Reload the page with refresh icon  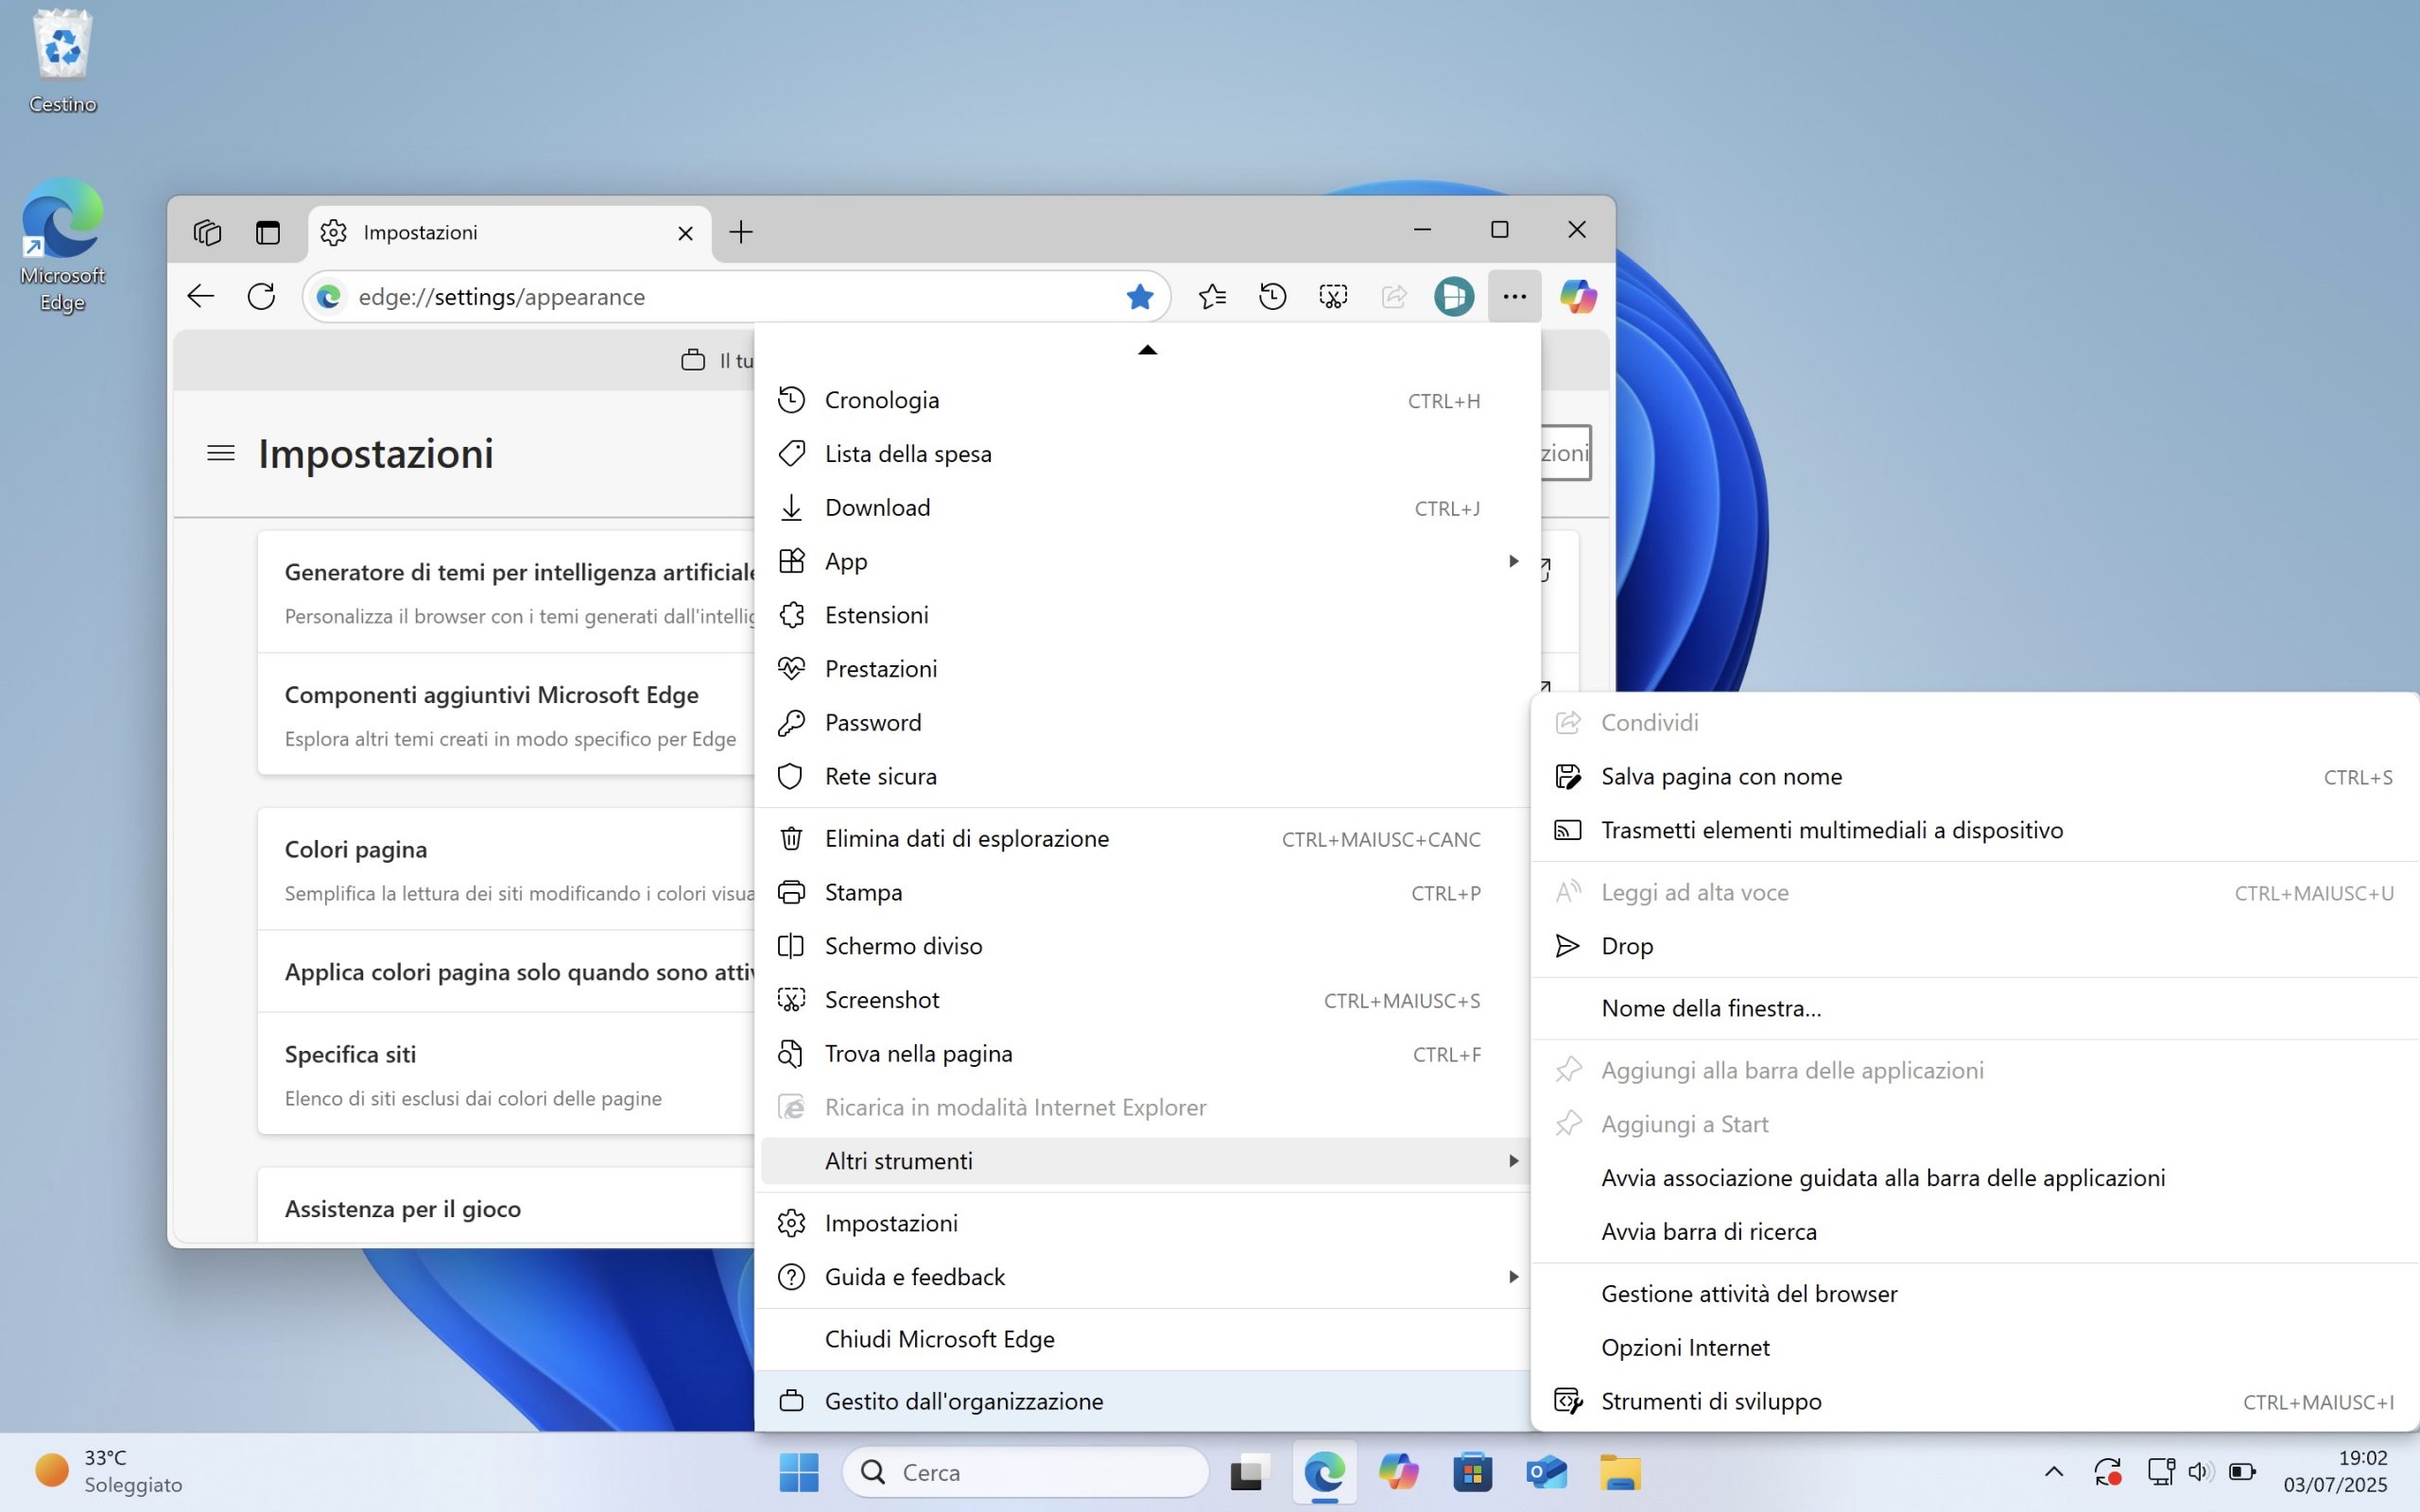click(x=261, y=296)
